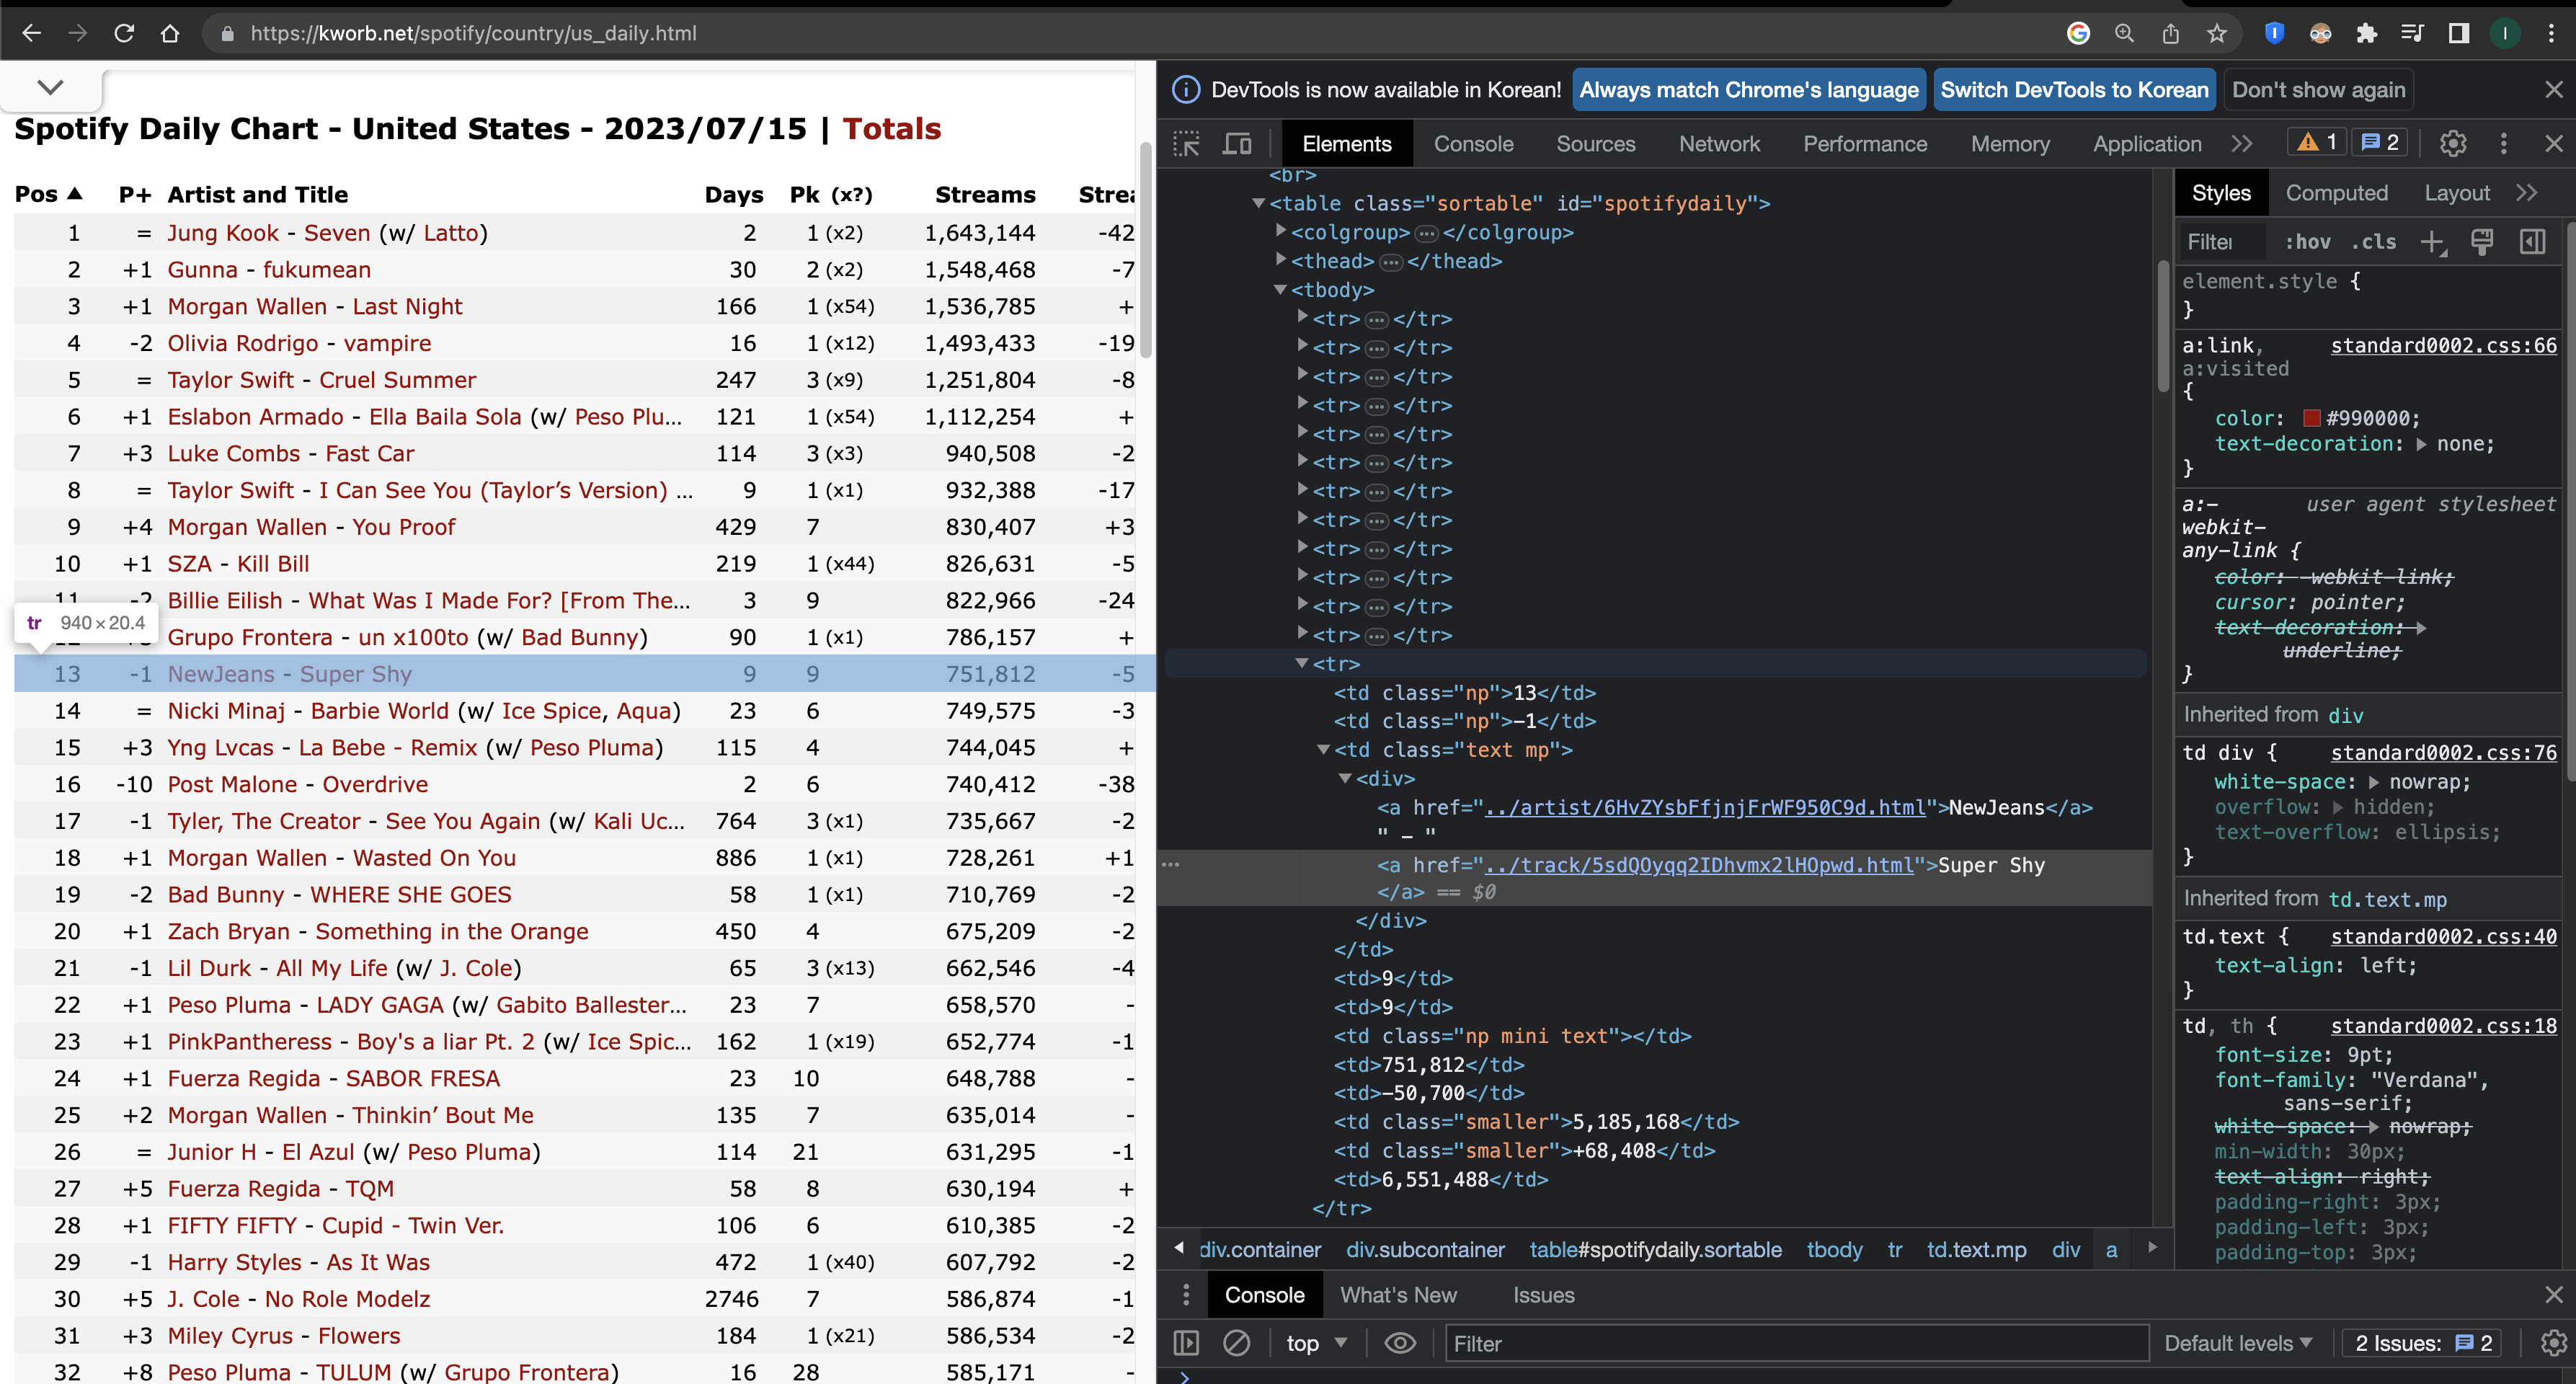Open DevTools settings gear icon

[2452, 144]
